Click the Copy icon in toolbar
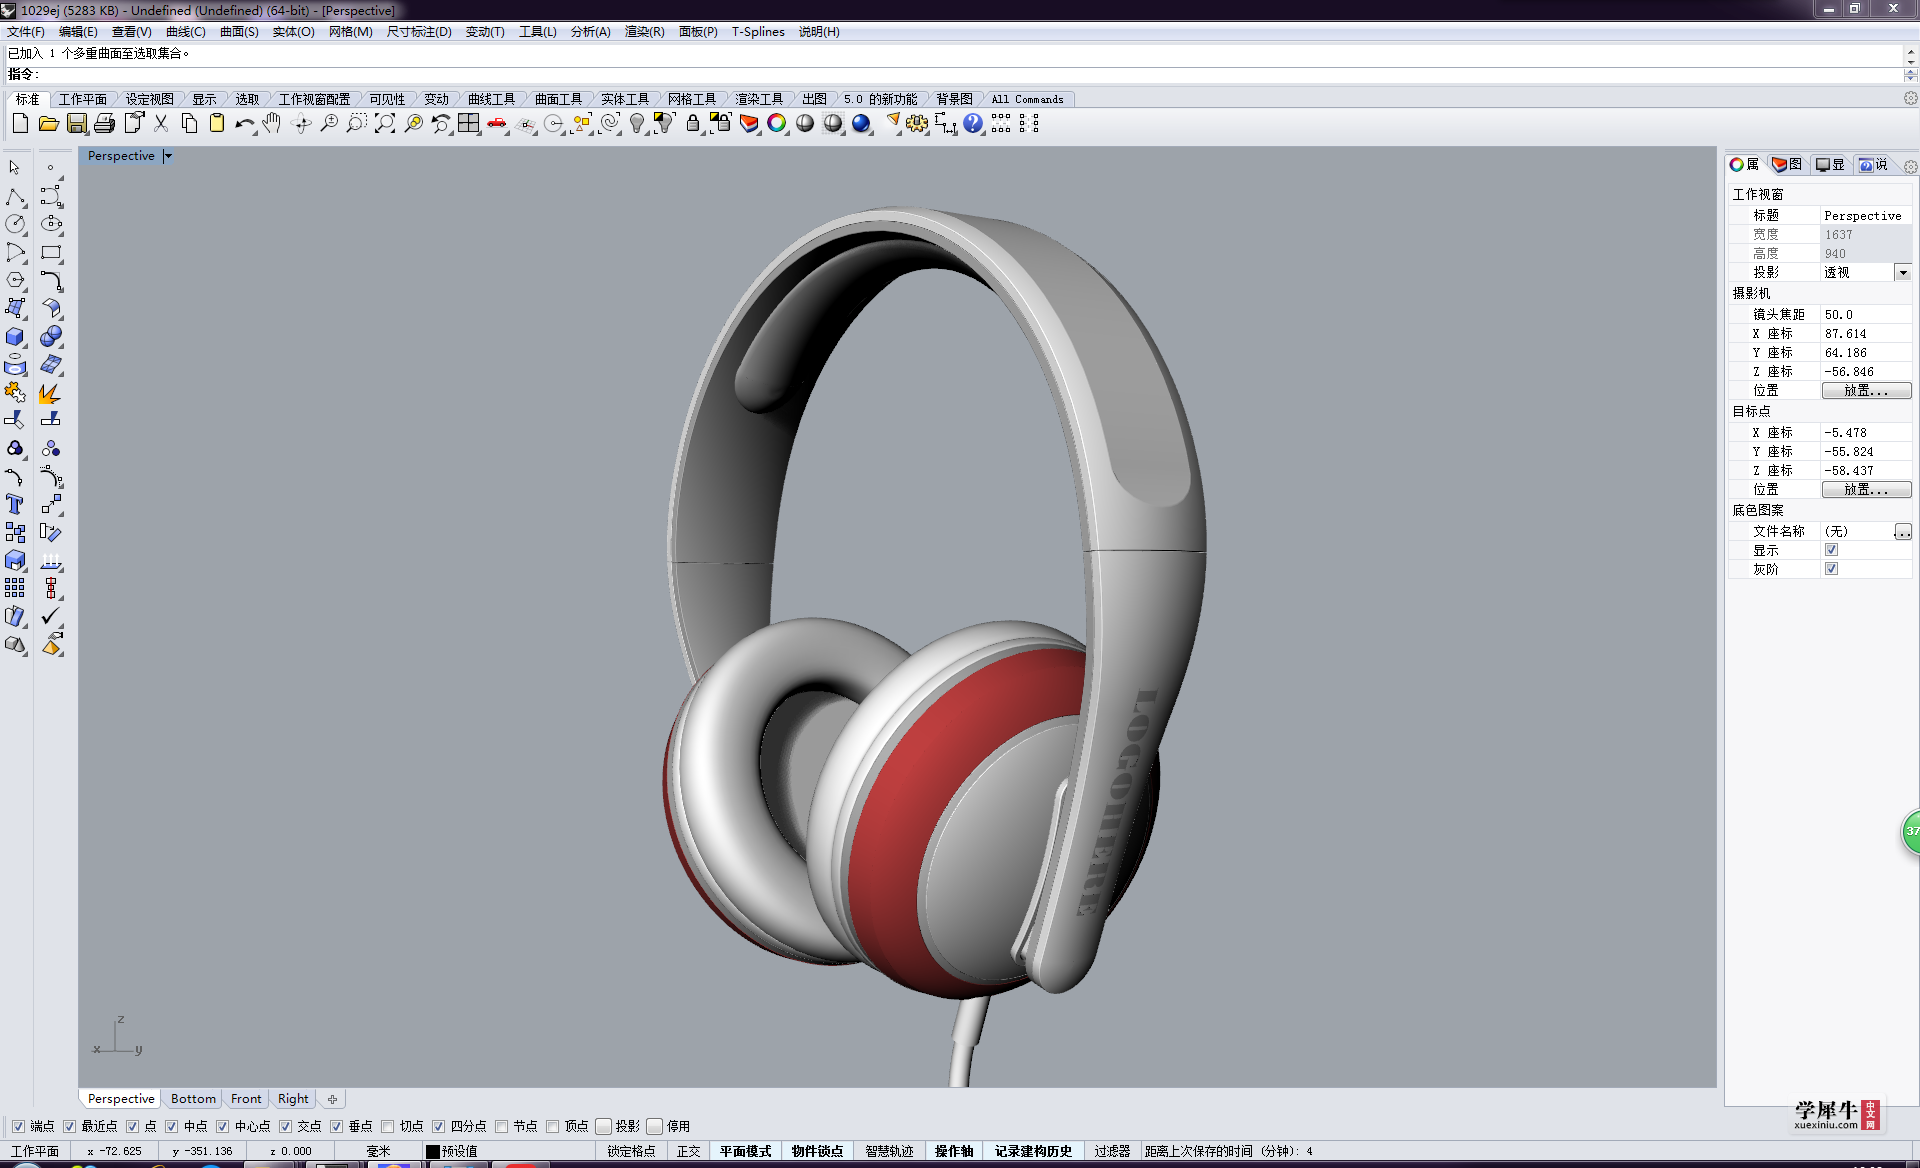 [x=188, y=123]
